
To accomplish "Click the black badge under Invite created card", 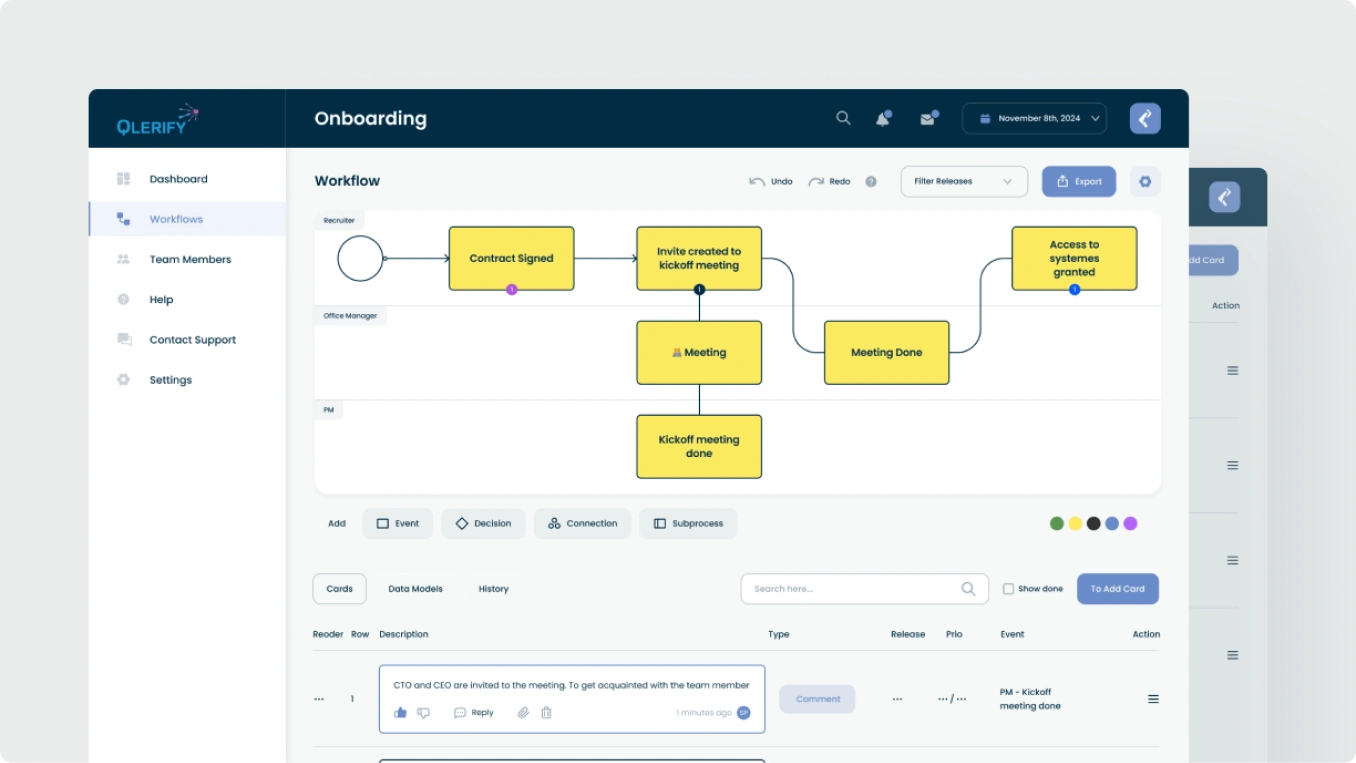I will (x=699, y=290).
